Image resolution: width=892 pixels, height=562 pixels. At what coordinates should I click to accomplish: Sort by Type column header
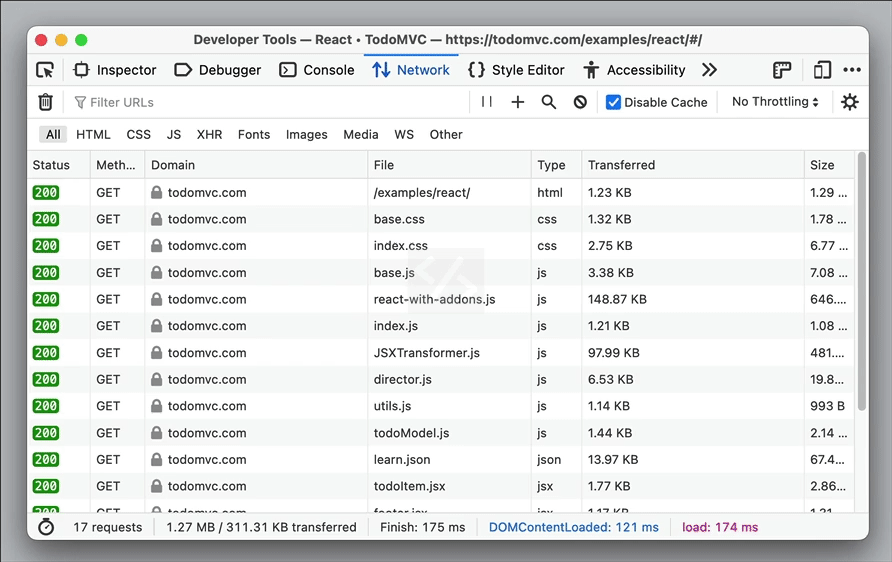tap(556, 165)
